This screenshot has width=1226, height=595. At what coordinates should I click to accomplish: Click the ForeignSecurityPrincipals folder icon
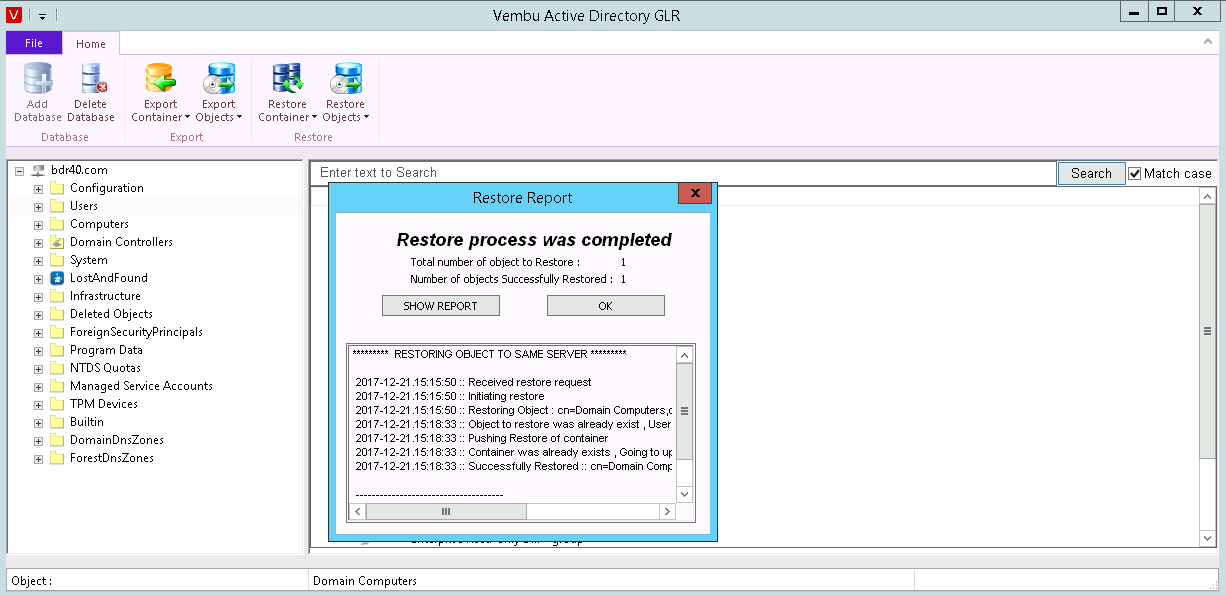[x=57, y=332]
